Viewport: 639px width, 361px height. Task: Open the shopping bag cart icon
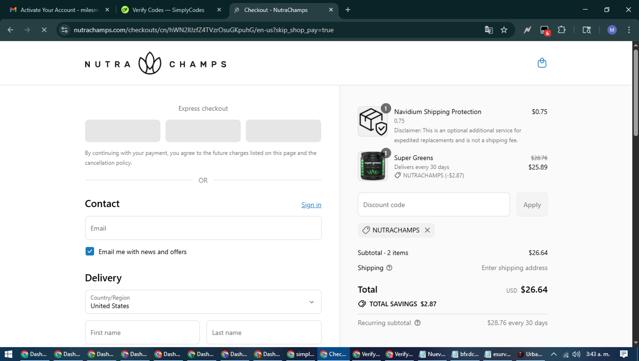pos(542,63)
